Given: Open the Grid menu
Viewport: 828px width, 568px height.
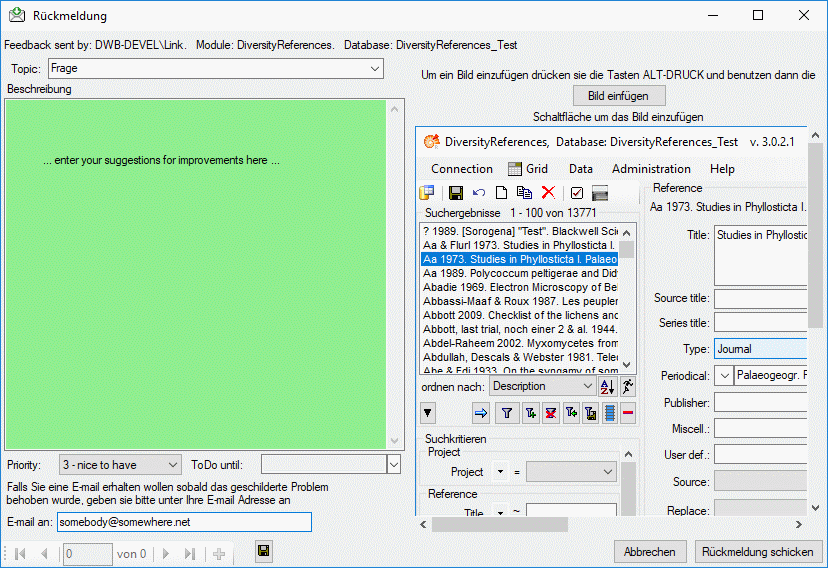Looking at the screenshot, I should (528, 169).
